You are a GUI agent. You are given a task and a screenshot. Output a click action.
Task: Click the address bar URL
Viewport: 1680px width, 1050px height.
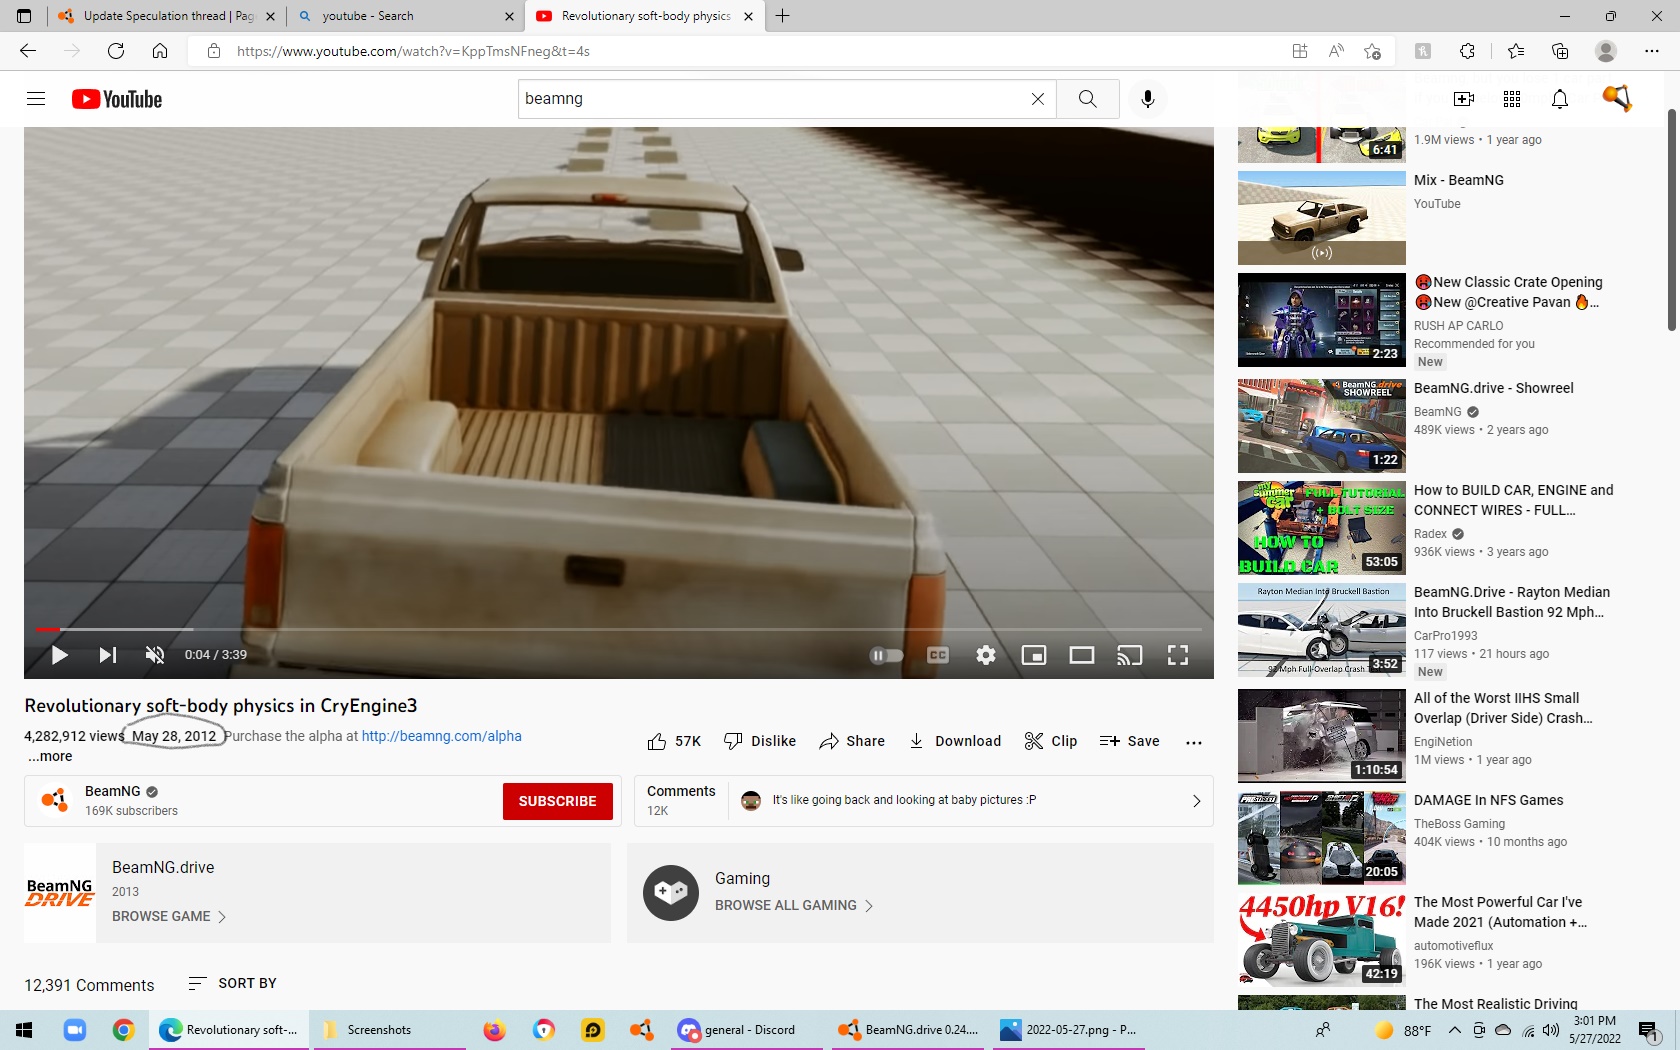[413, 51]
